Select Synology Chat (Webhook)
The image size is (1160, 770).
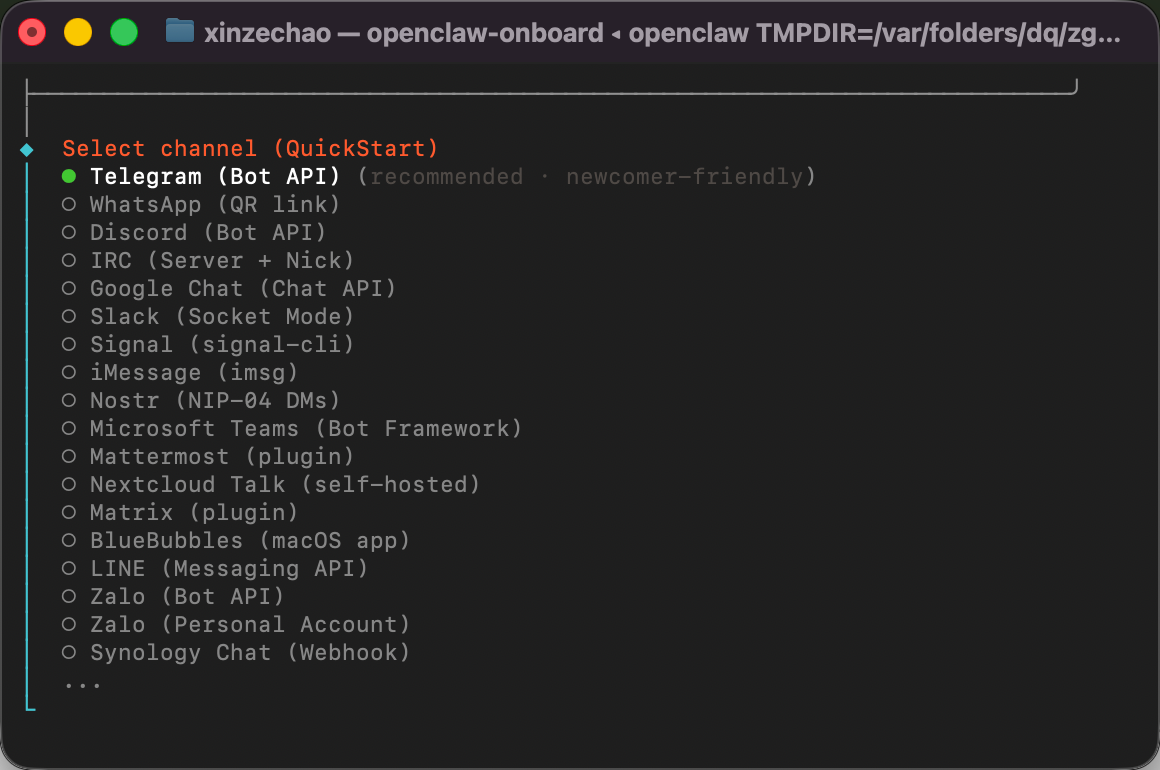pyautogui.click(x=235, y=653)
